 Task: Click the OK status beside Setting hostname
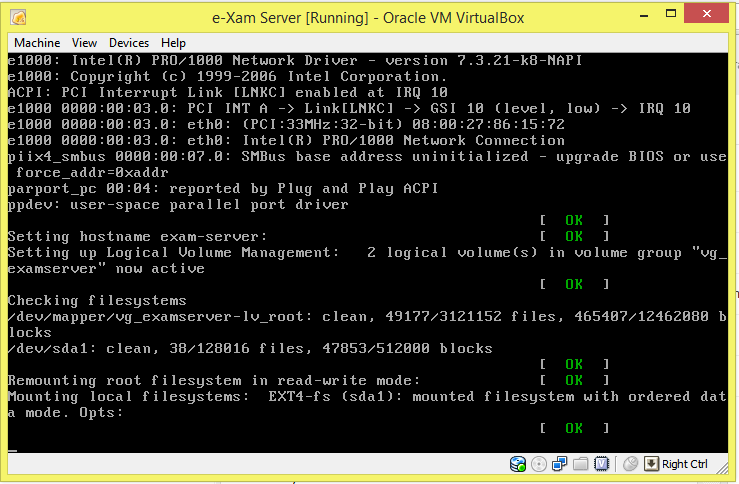tap(574, 236)
